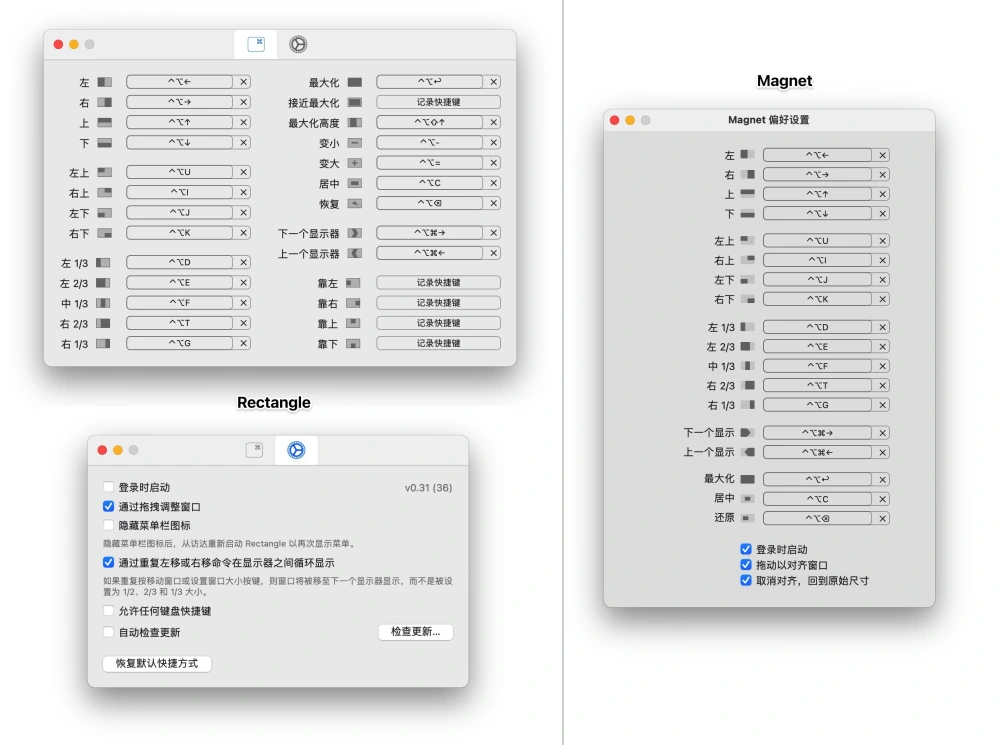1000x745 pixels.
Task: Clear the Rectangle 最大化 shortcut
Action: [x=494, y=82]
